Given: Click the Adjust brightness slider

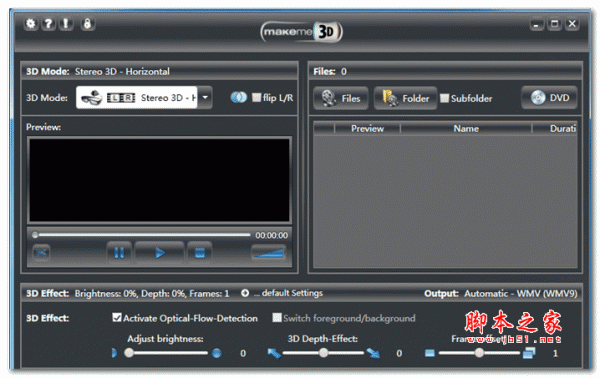Looking at the screenshot, I should coord(166,353).
